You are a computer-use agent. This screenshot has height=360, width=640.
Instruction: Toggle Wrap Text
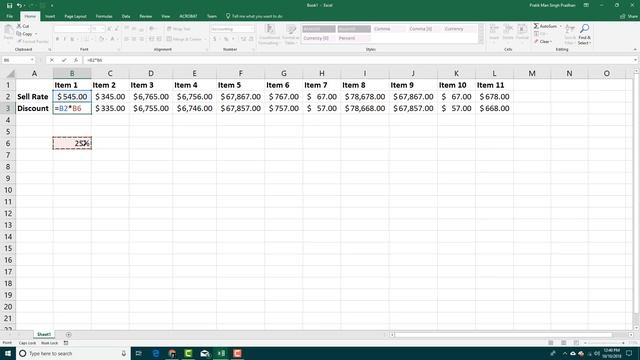[x=178, y=29]
